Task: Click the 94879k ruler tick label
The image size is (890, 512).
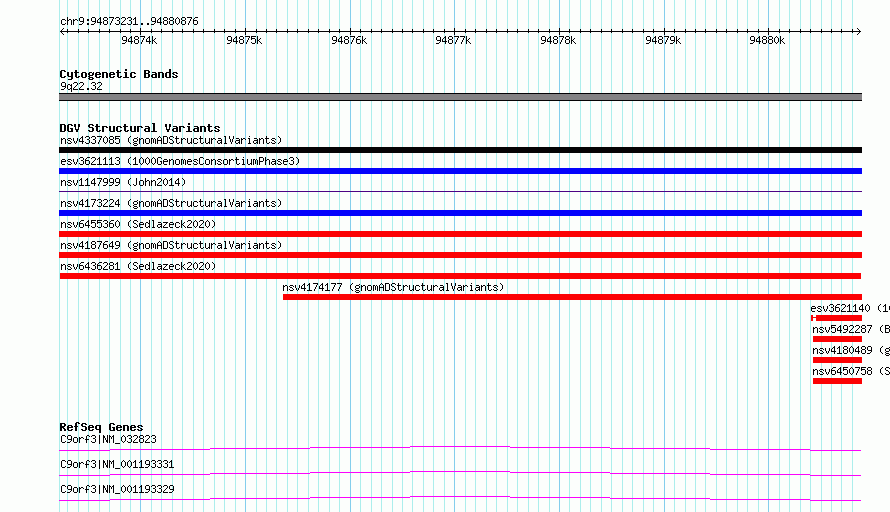Action: click(x=663, y=40)
